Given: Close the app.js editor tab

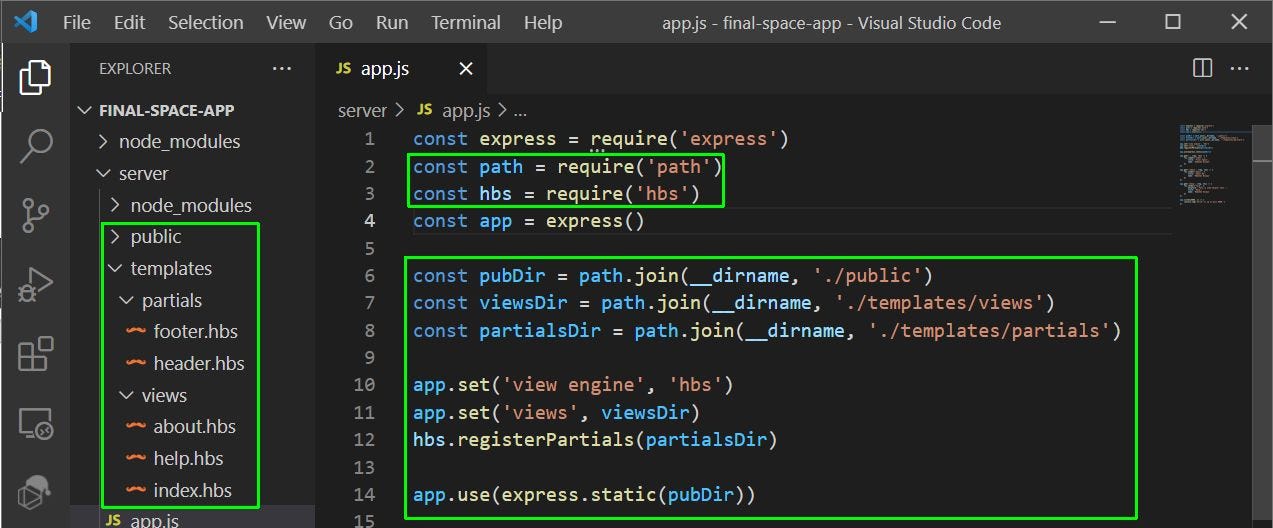Looking at the screenshot, I should tap(465, 69).
